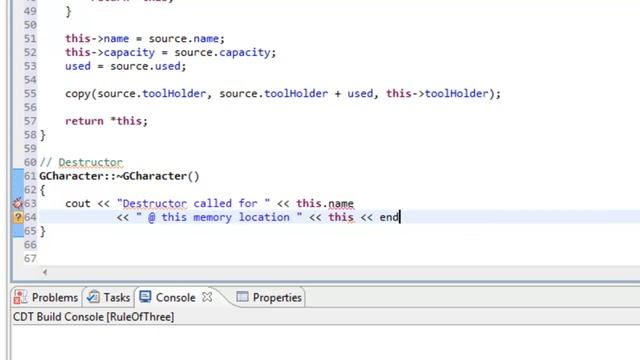
Task: Click the editor horizontal scroll left arrow
Action: point(45,272)
